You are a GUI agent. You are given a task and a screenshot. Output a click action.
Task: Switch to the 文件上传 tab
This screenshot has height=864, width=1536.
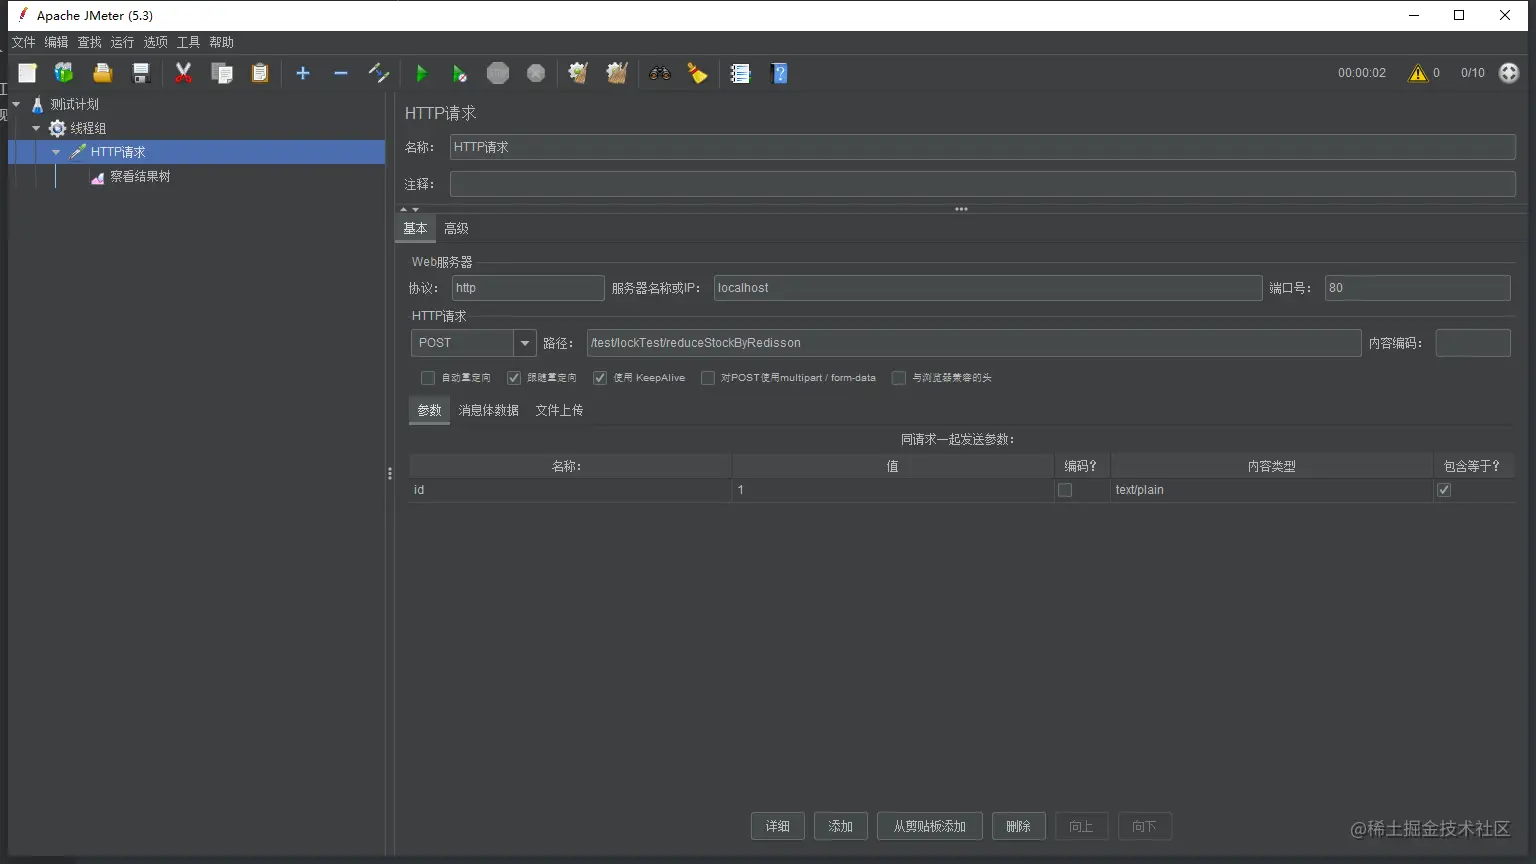(559, 410)
